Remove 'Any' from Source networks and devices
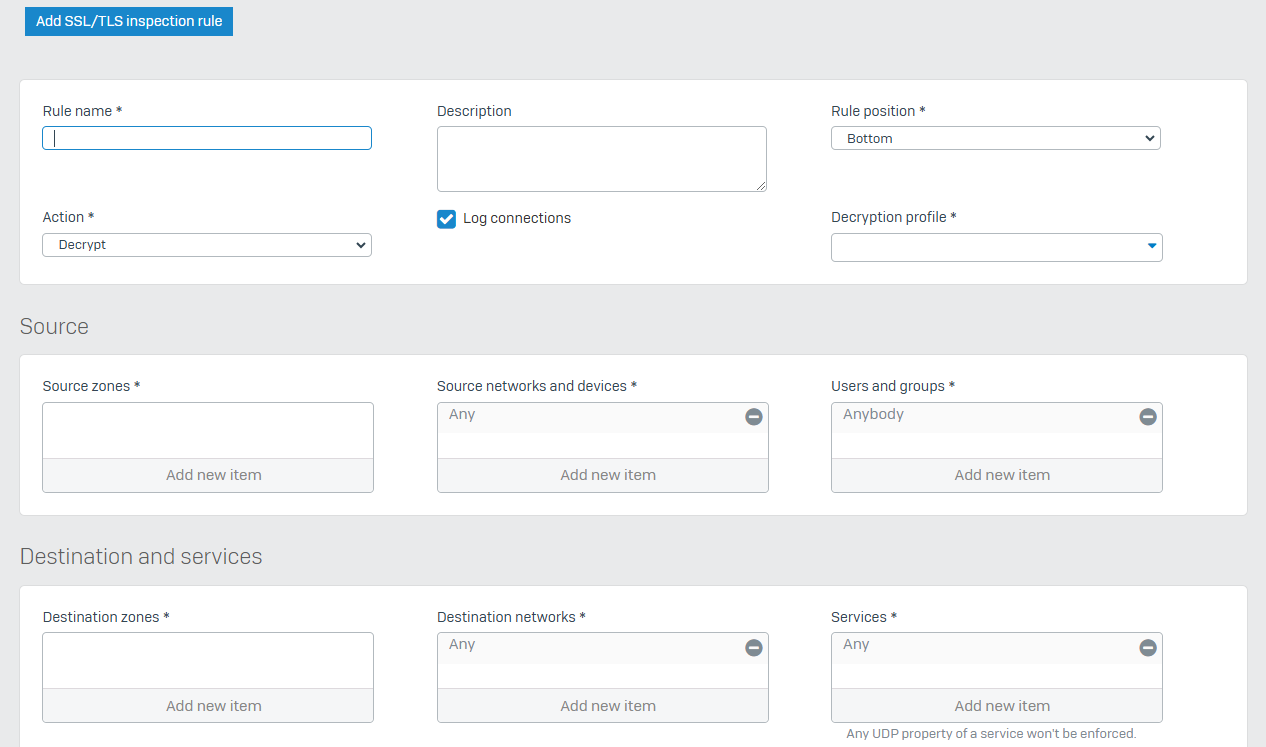 tap(754, 417)
